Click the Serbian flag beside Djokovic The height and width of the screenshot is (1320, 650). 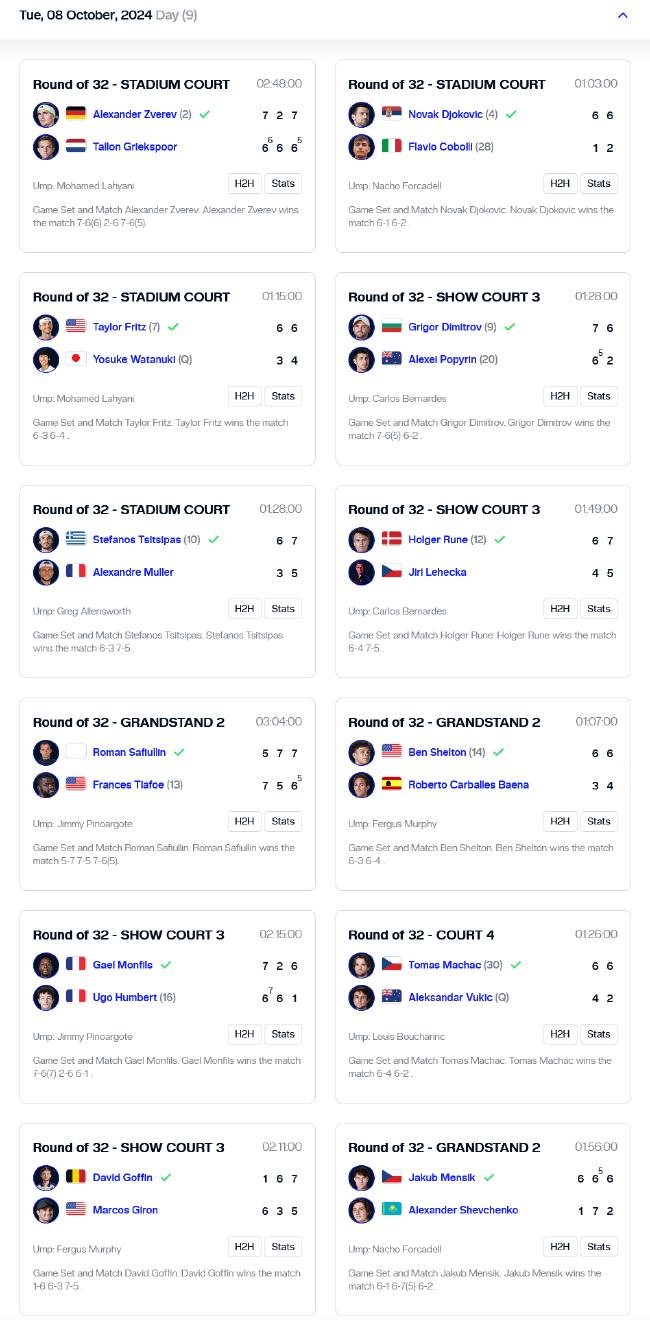point(391,114)
